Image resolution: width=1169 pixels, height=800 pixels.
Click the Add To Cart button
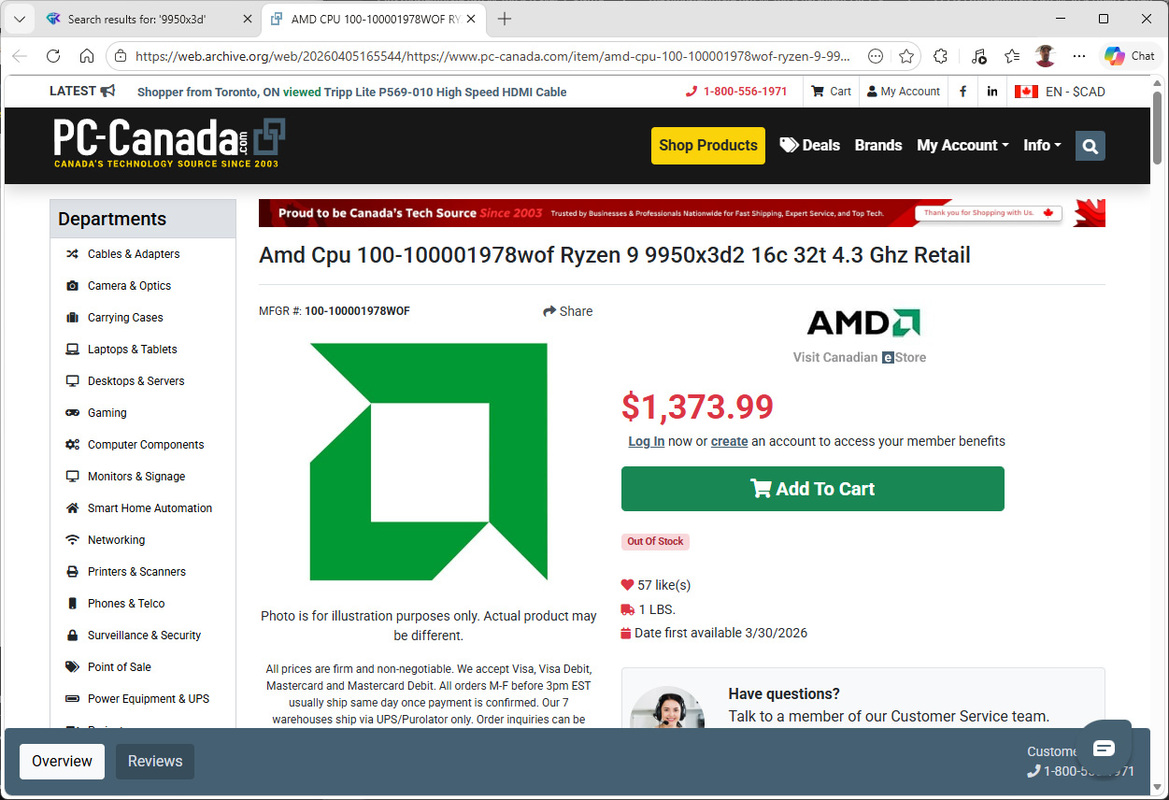(812, 489)
